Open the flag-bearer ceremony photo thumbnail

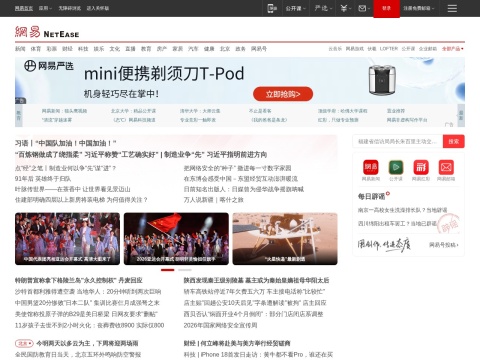[176, 239]
